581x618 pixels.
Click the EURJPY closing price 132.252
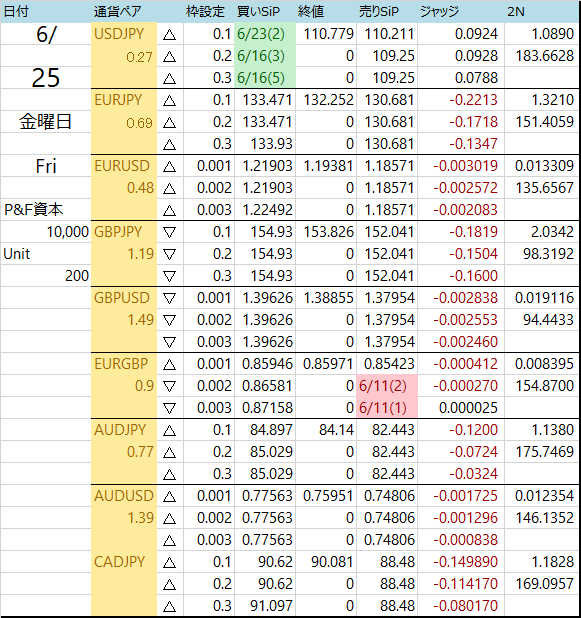click(328, 100)
